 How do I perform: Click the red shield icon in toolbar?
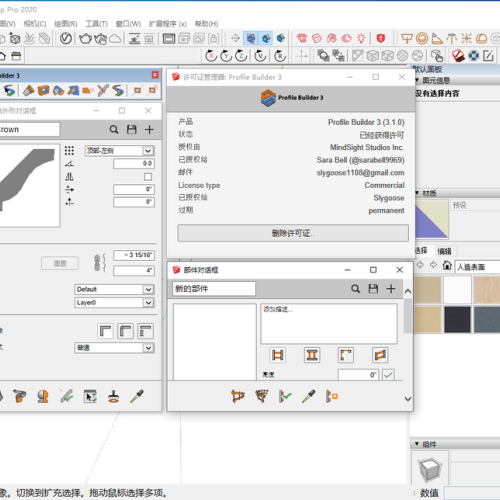pos(381,38)
